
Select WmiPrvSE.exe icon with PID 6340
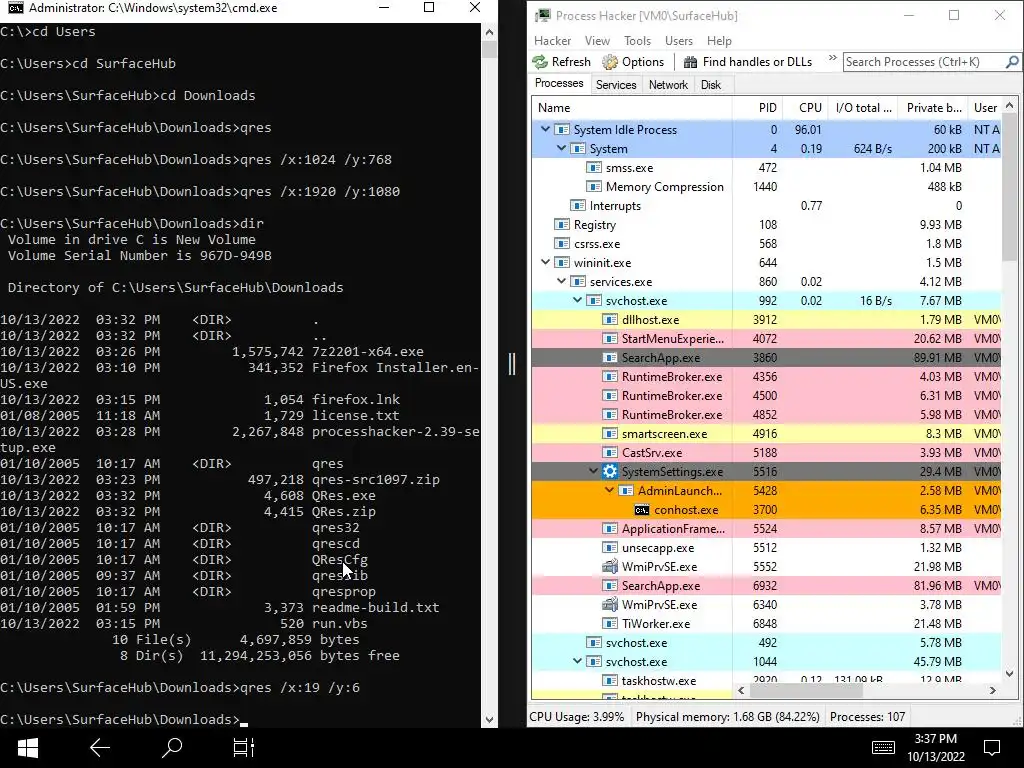tap(610, 605)
